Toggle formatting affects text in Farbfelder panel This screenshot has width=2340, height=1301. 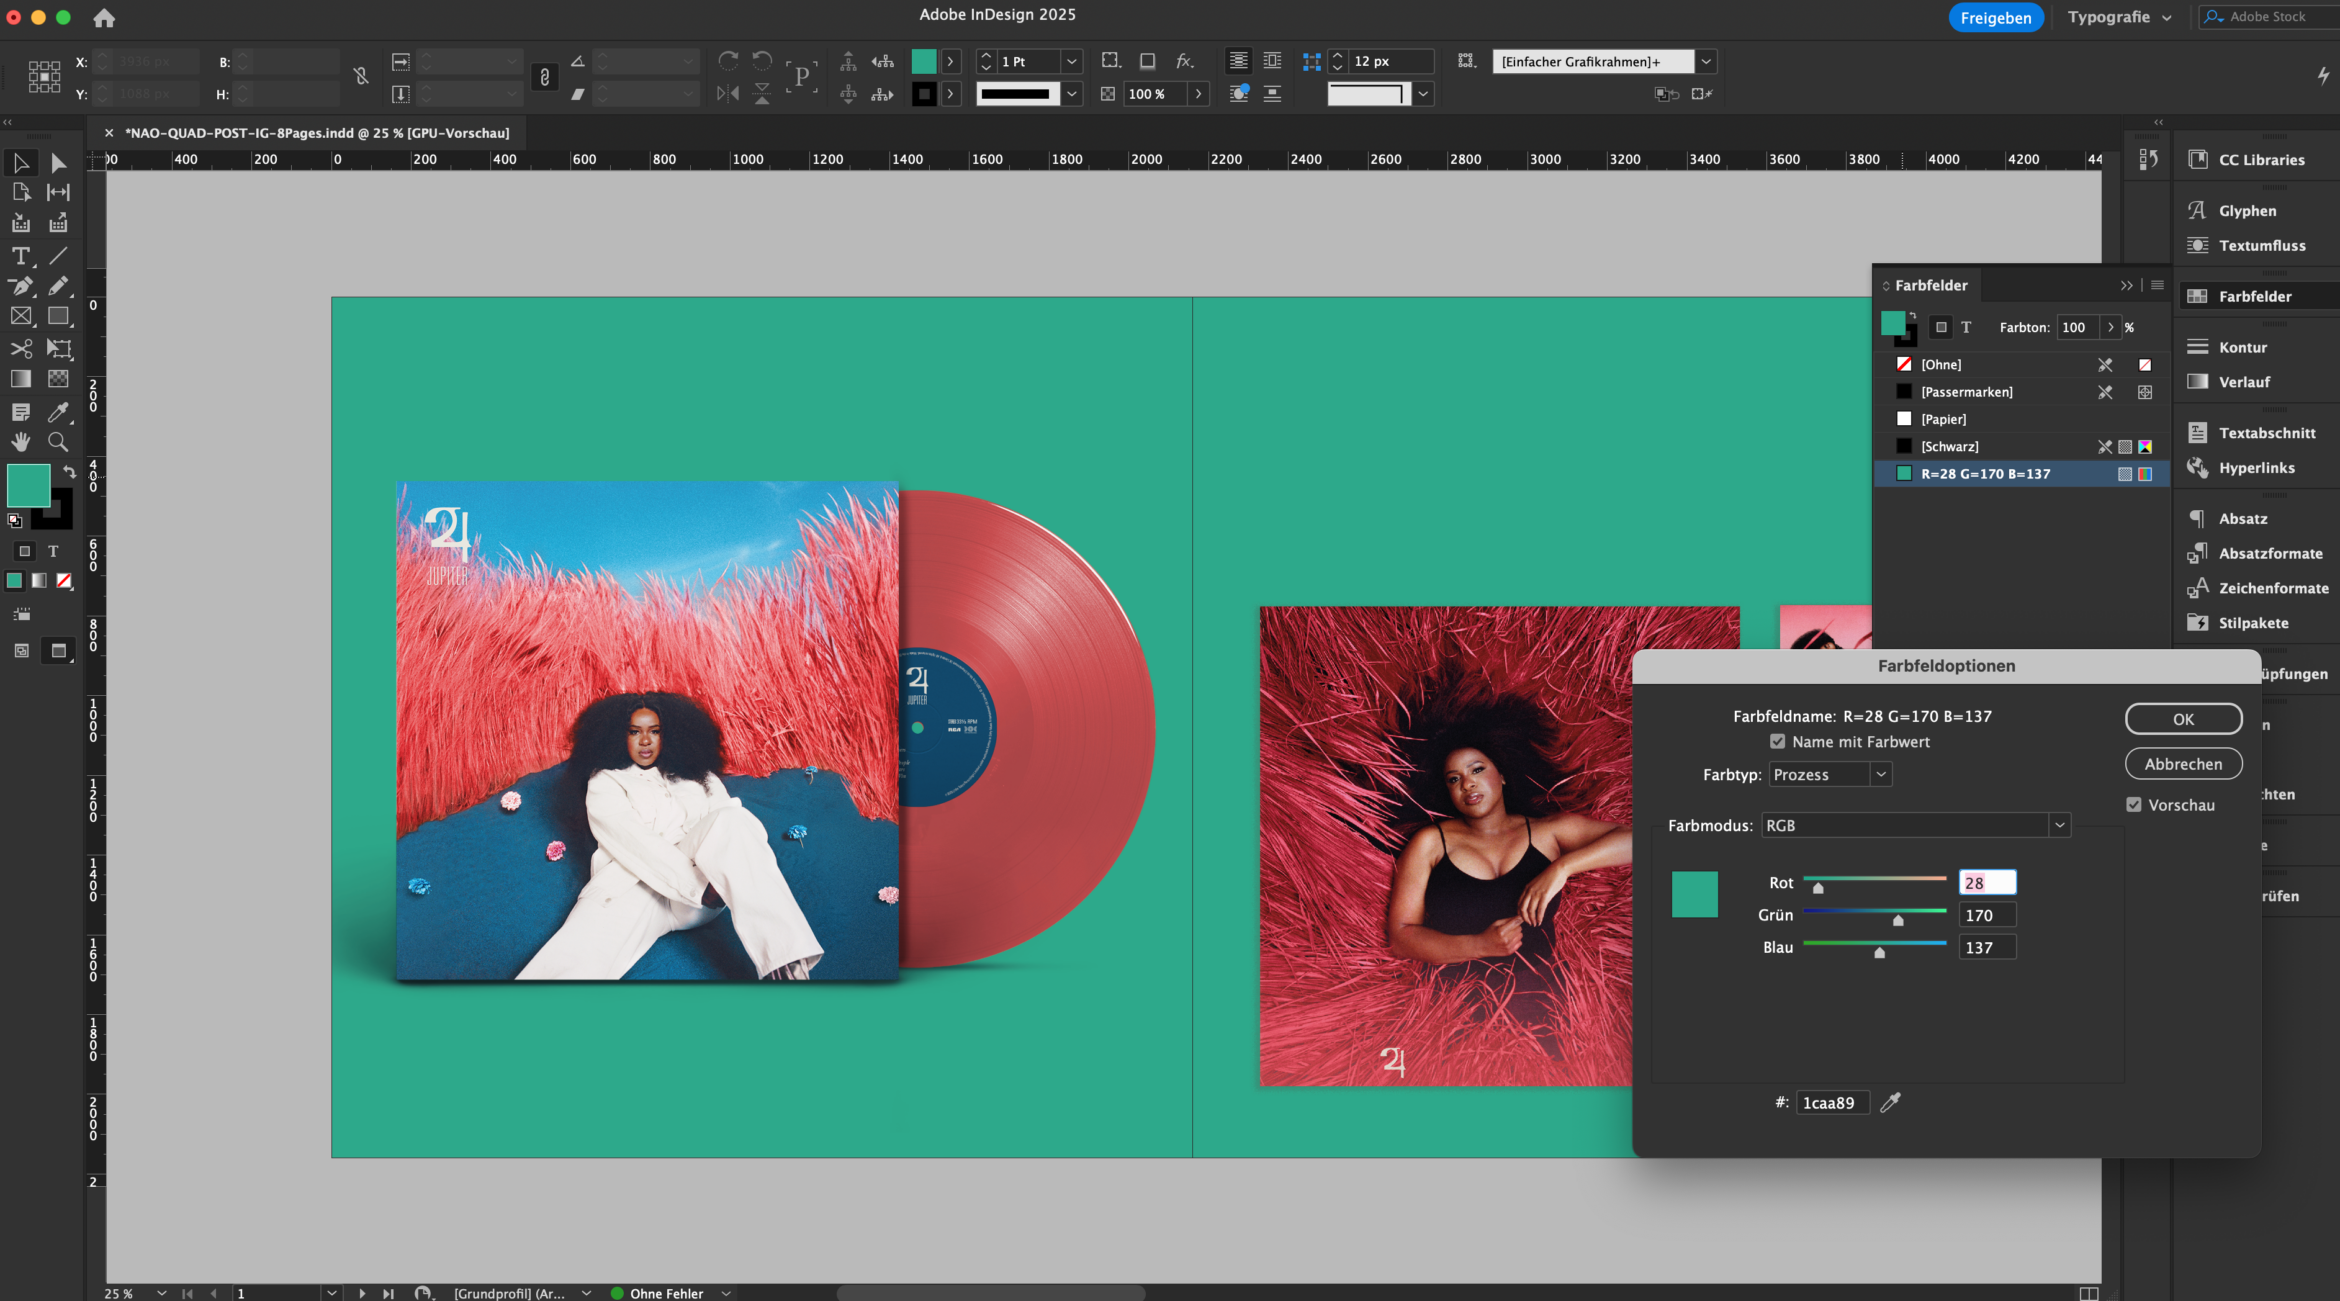[1966, 327]
